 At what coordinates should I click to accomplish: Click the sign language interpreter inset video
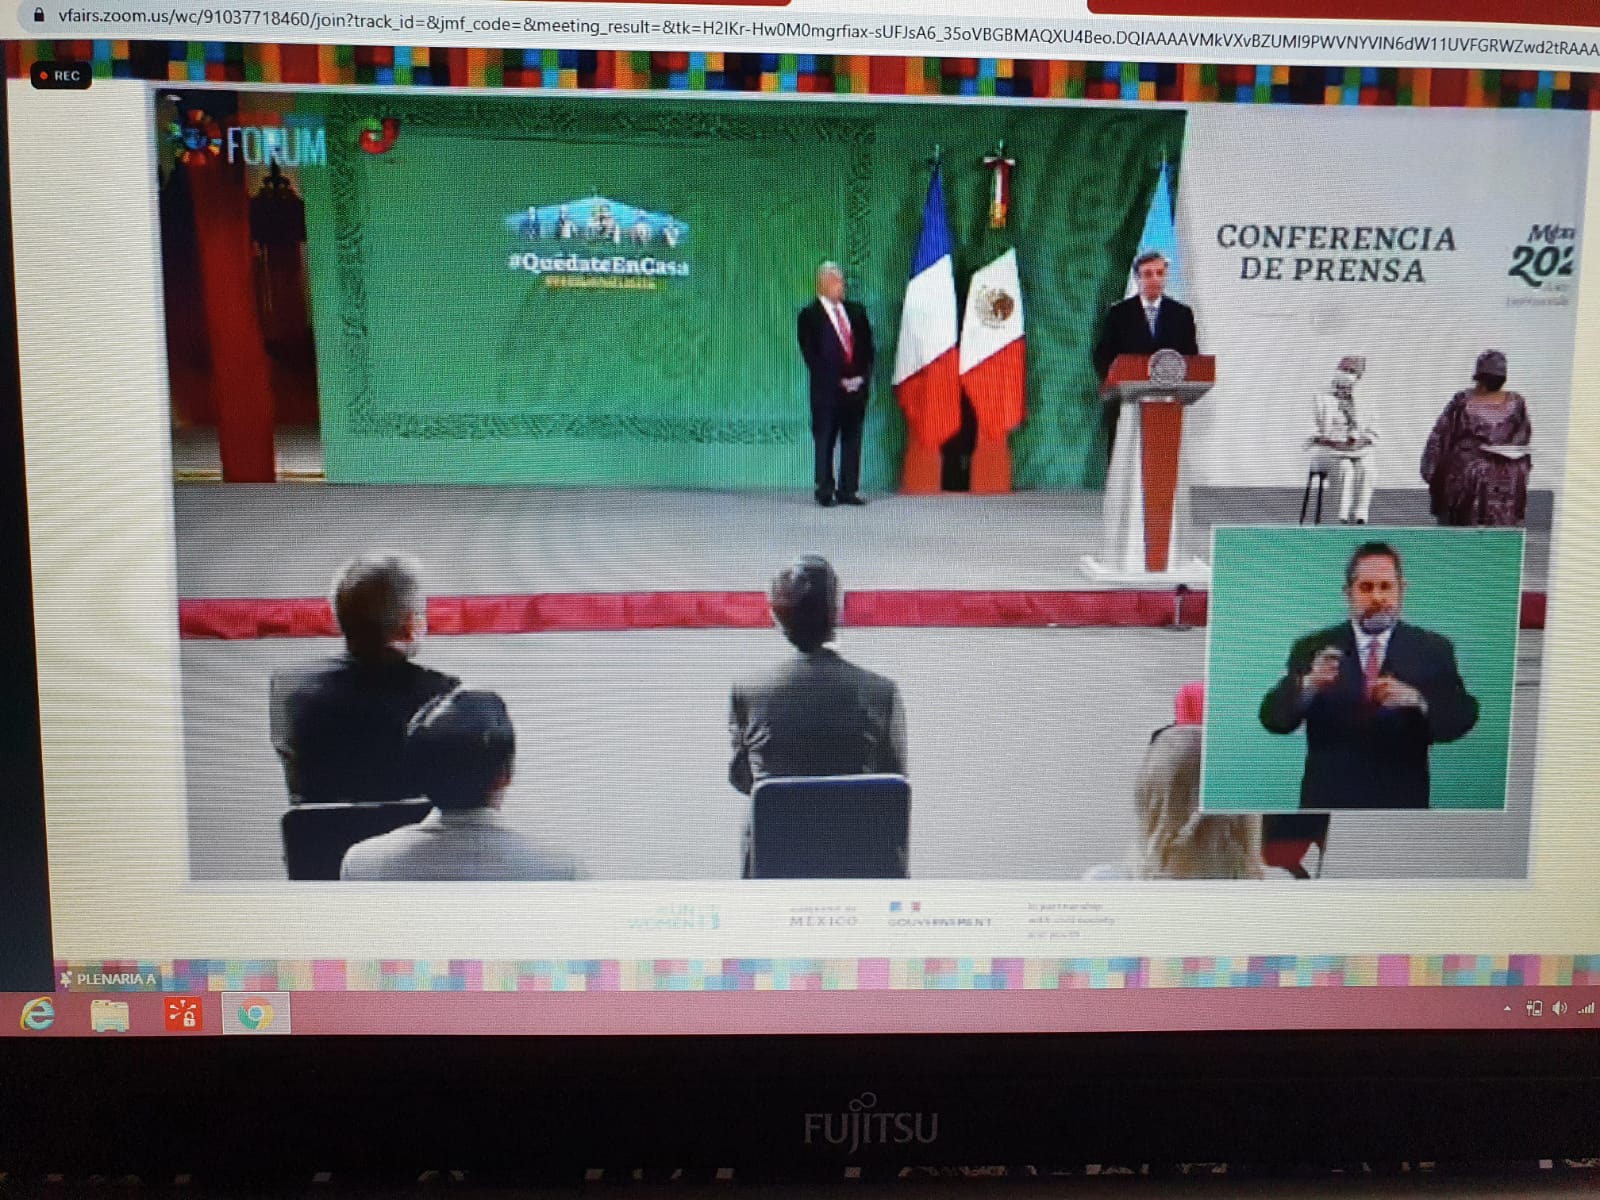point(1363,670)
